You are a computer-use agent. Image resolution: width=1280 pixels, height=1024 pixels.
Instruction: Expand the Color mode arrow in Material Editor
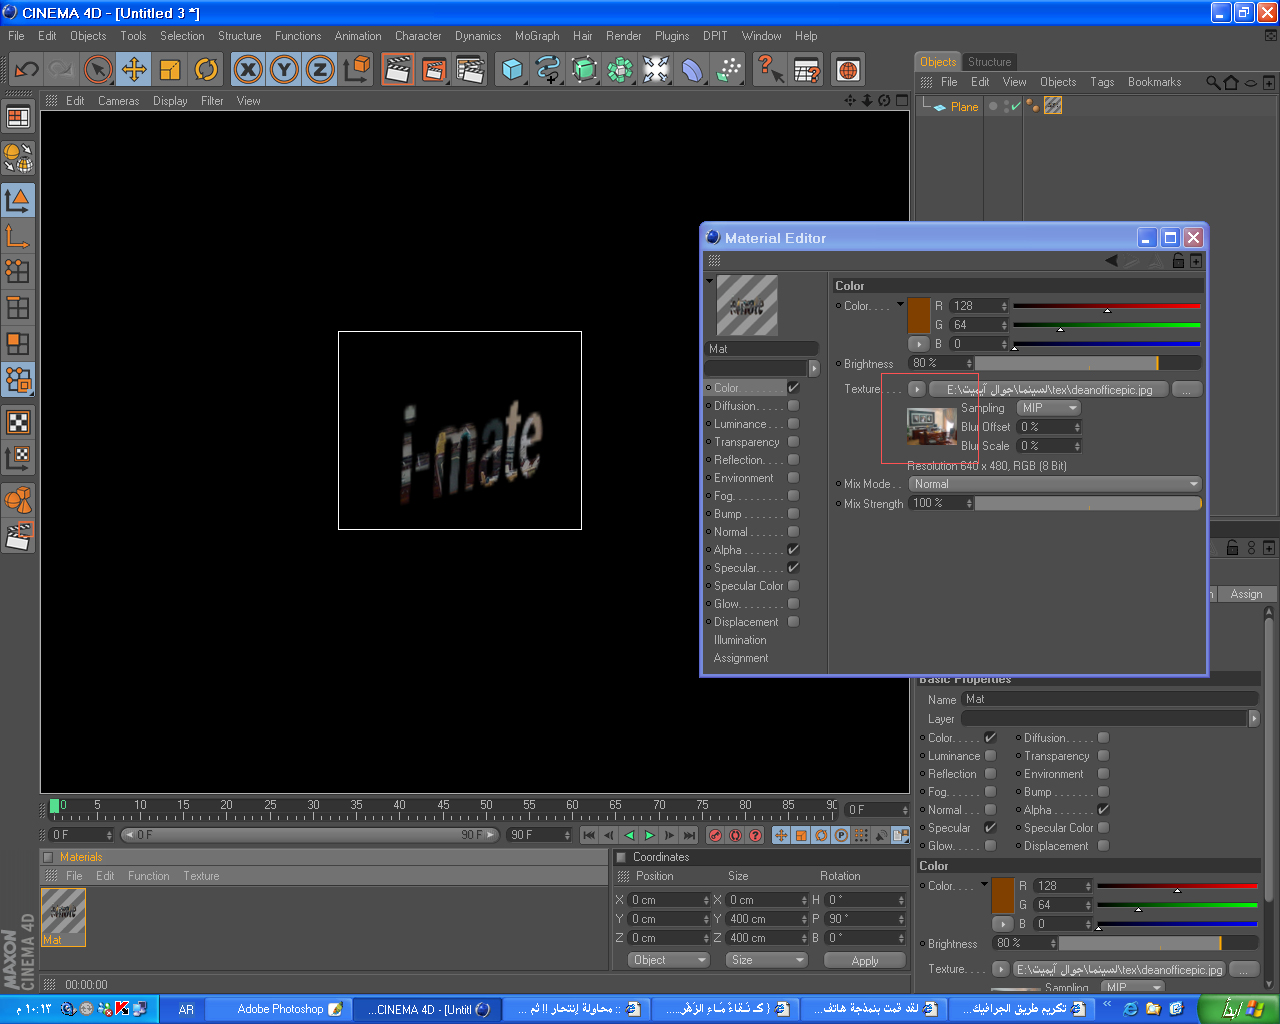(900, 304)
